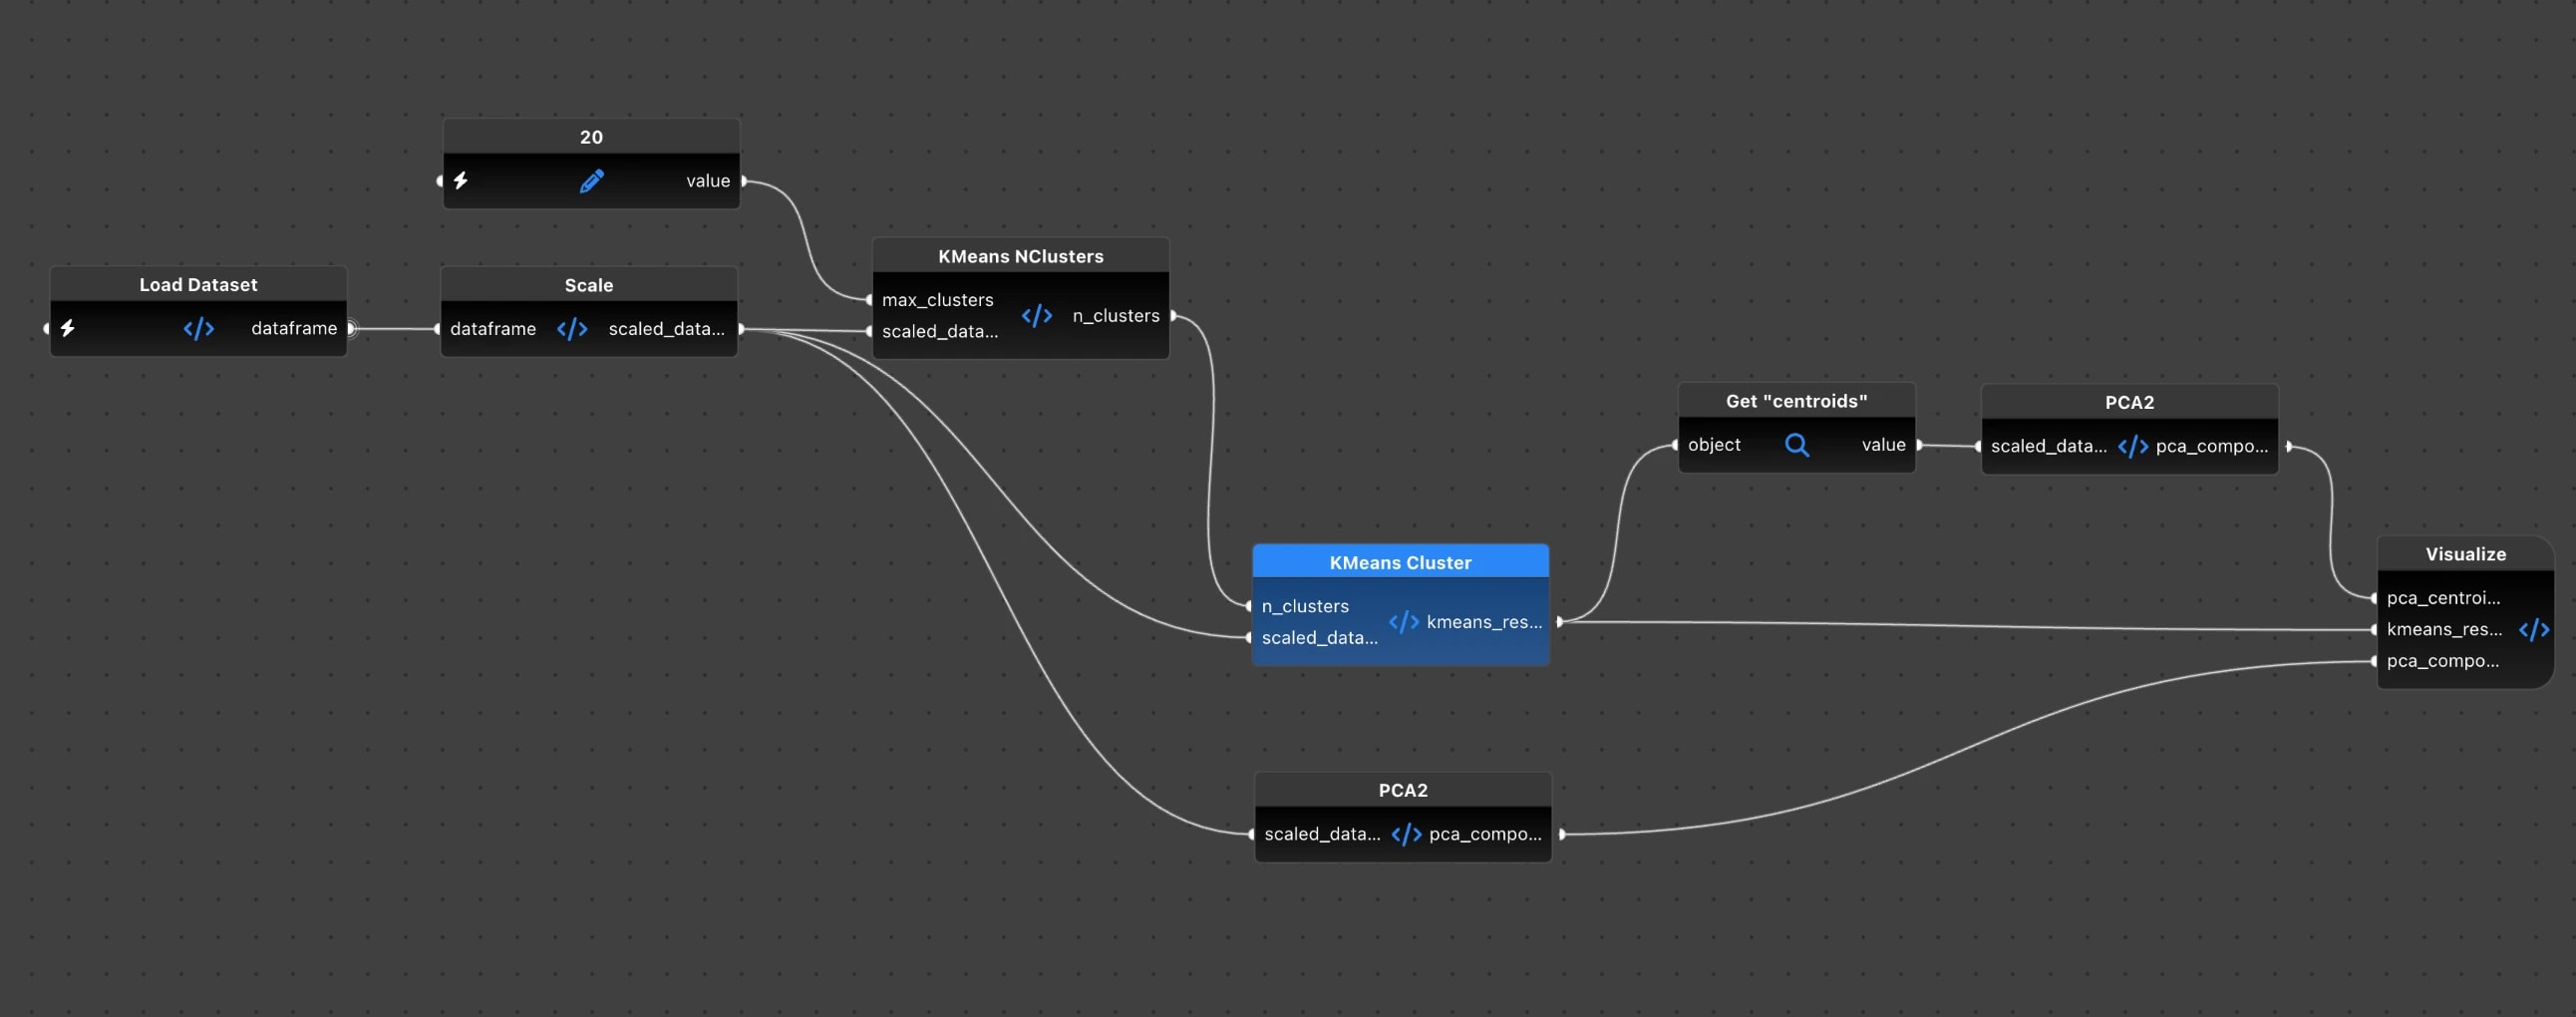This screenshot has height=1017, width=2576.
Task: Click the pca_centroids input port on Visualize
Action: pyautogui.click(x=2376, y=597)
